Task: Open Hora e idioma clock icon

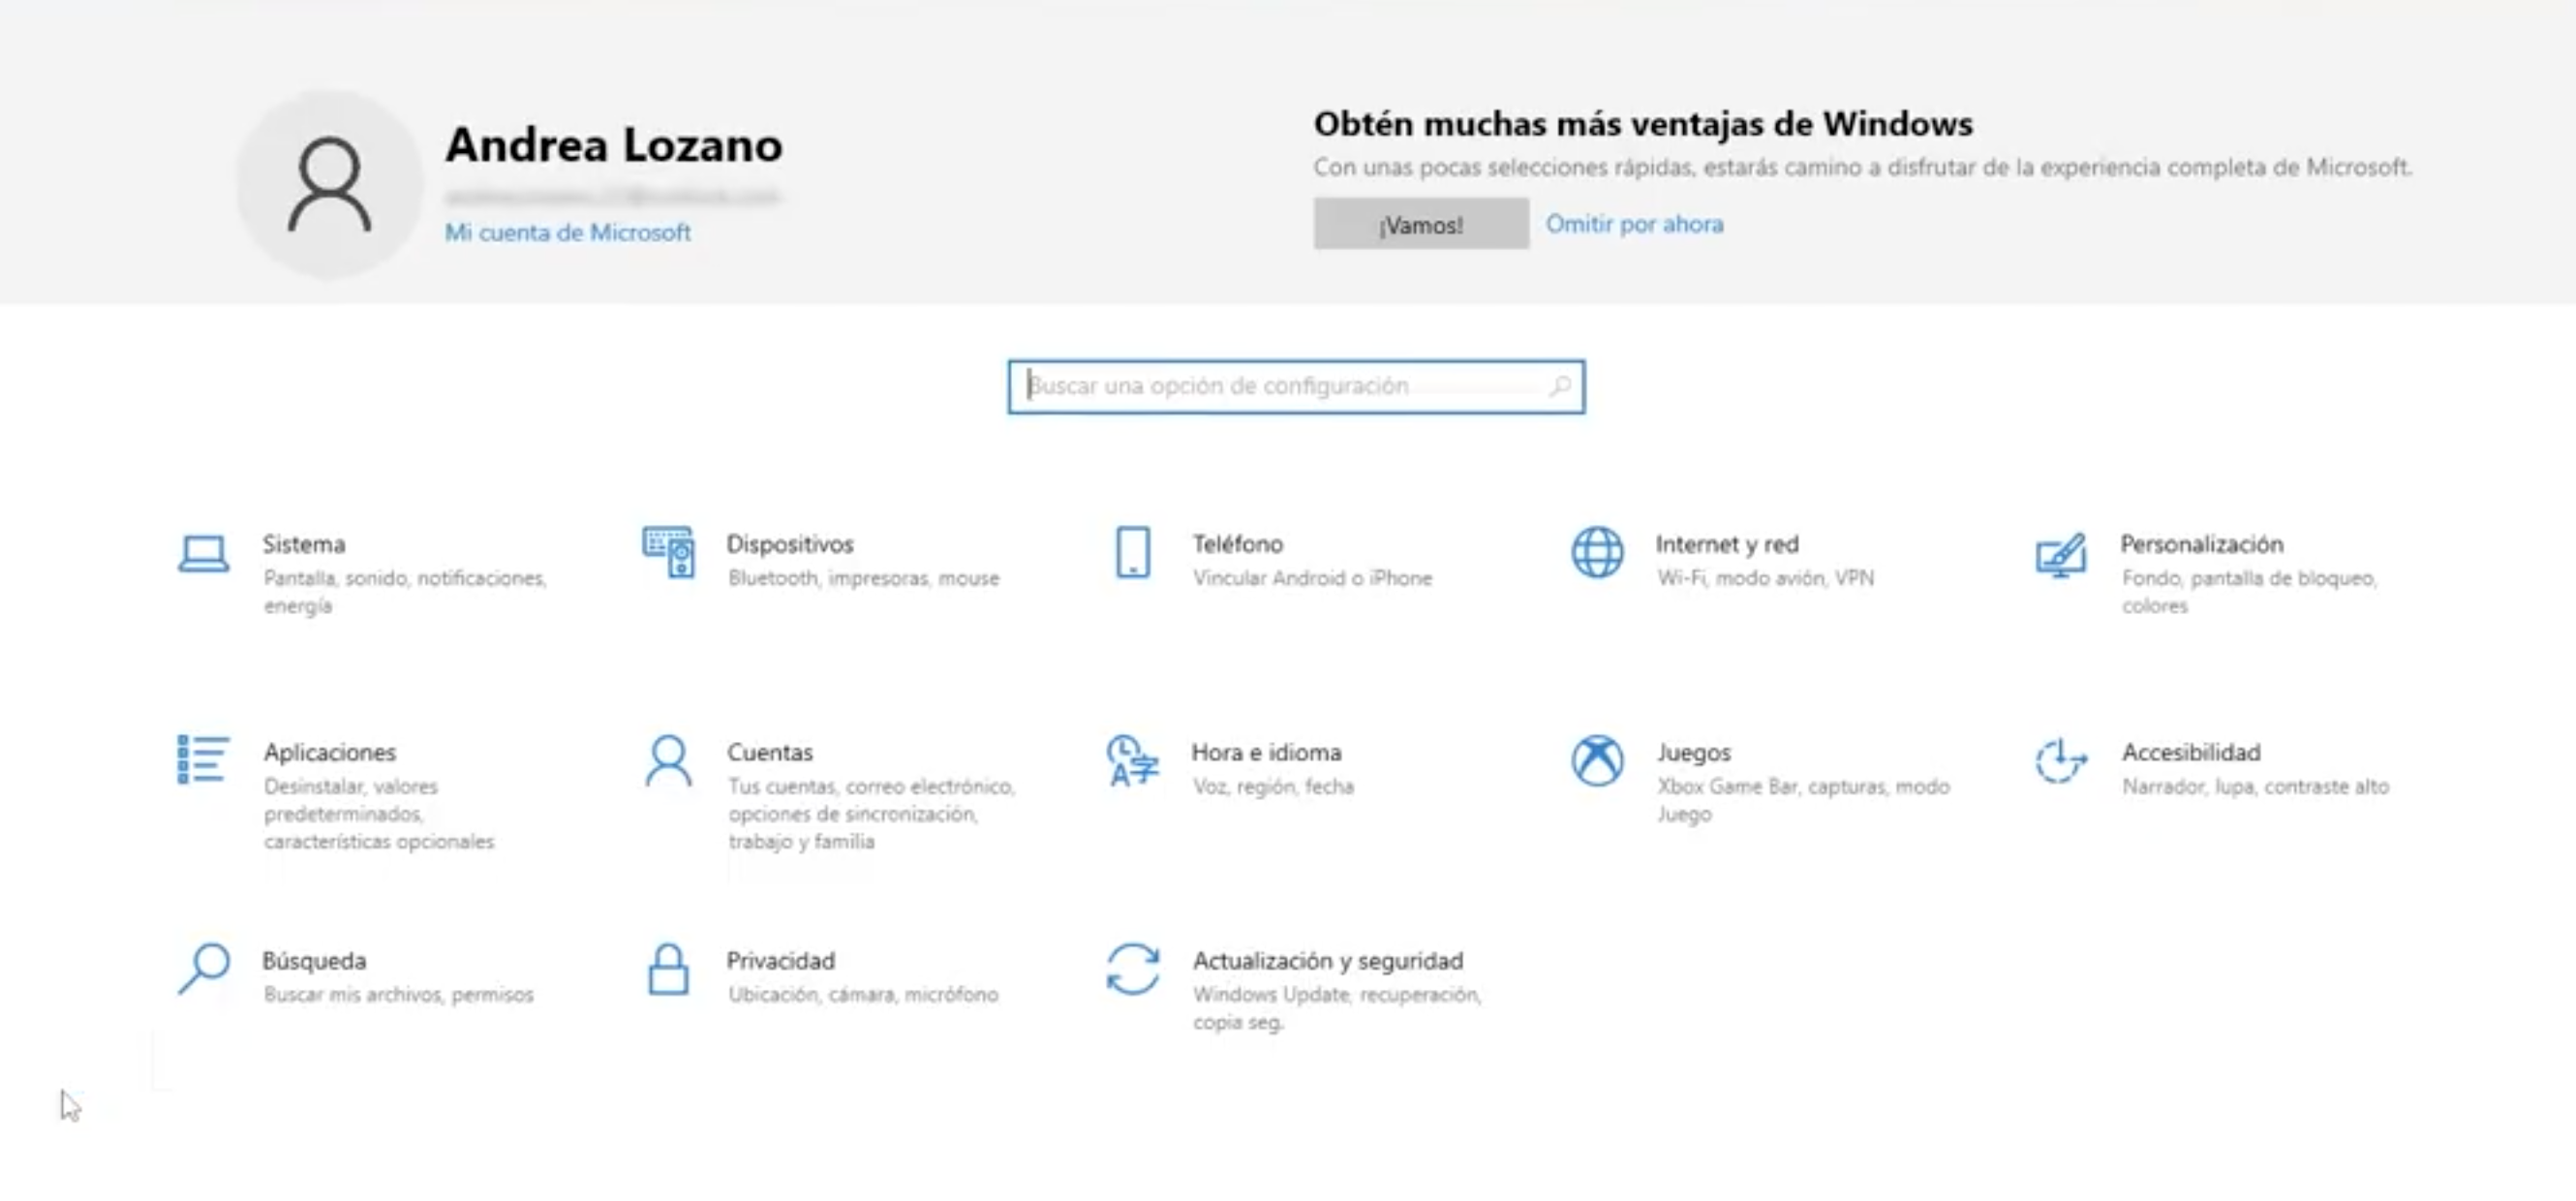Action: 1132,761
